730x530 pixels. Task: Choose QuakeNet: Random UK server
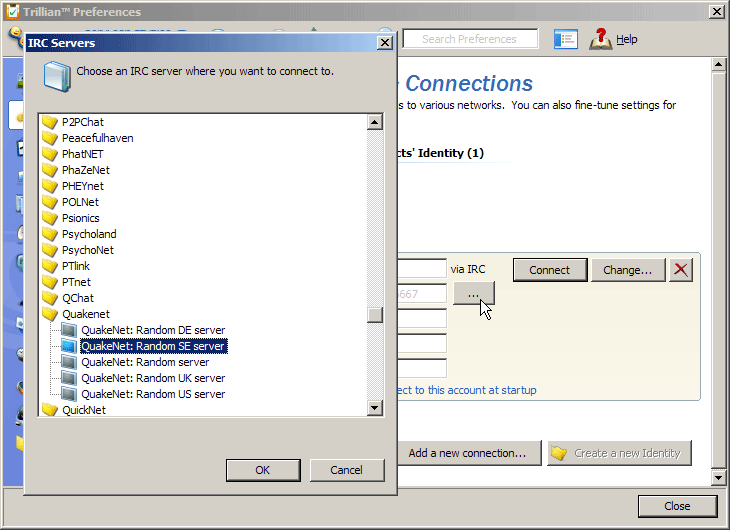[x=153, y=378]
